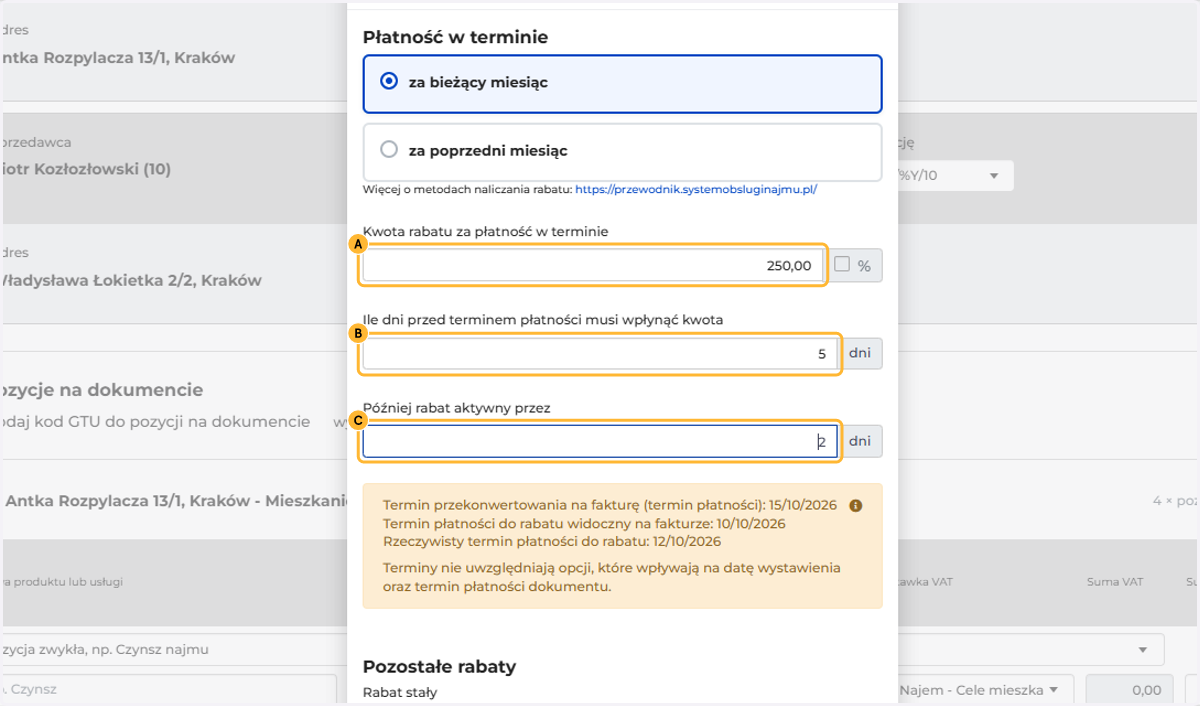Click the 'Później rabat aktywny przez' field

[600, 441]
